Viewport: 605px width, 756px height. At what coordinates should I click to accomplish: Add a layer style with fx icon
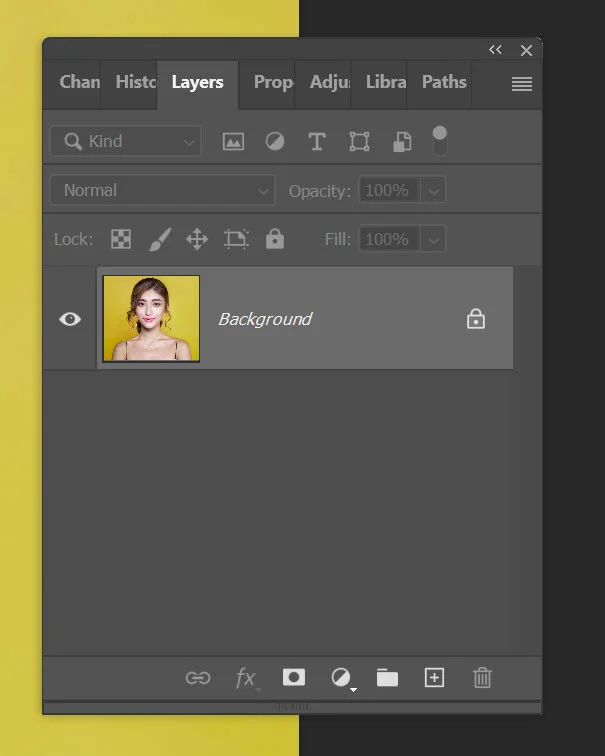pos(246,678)
